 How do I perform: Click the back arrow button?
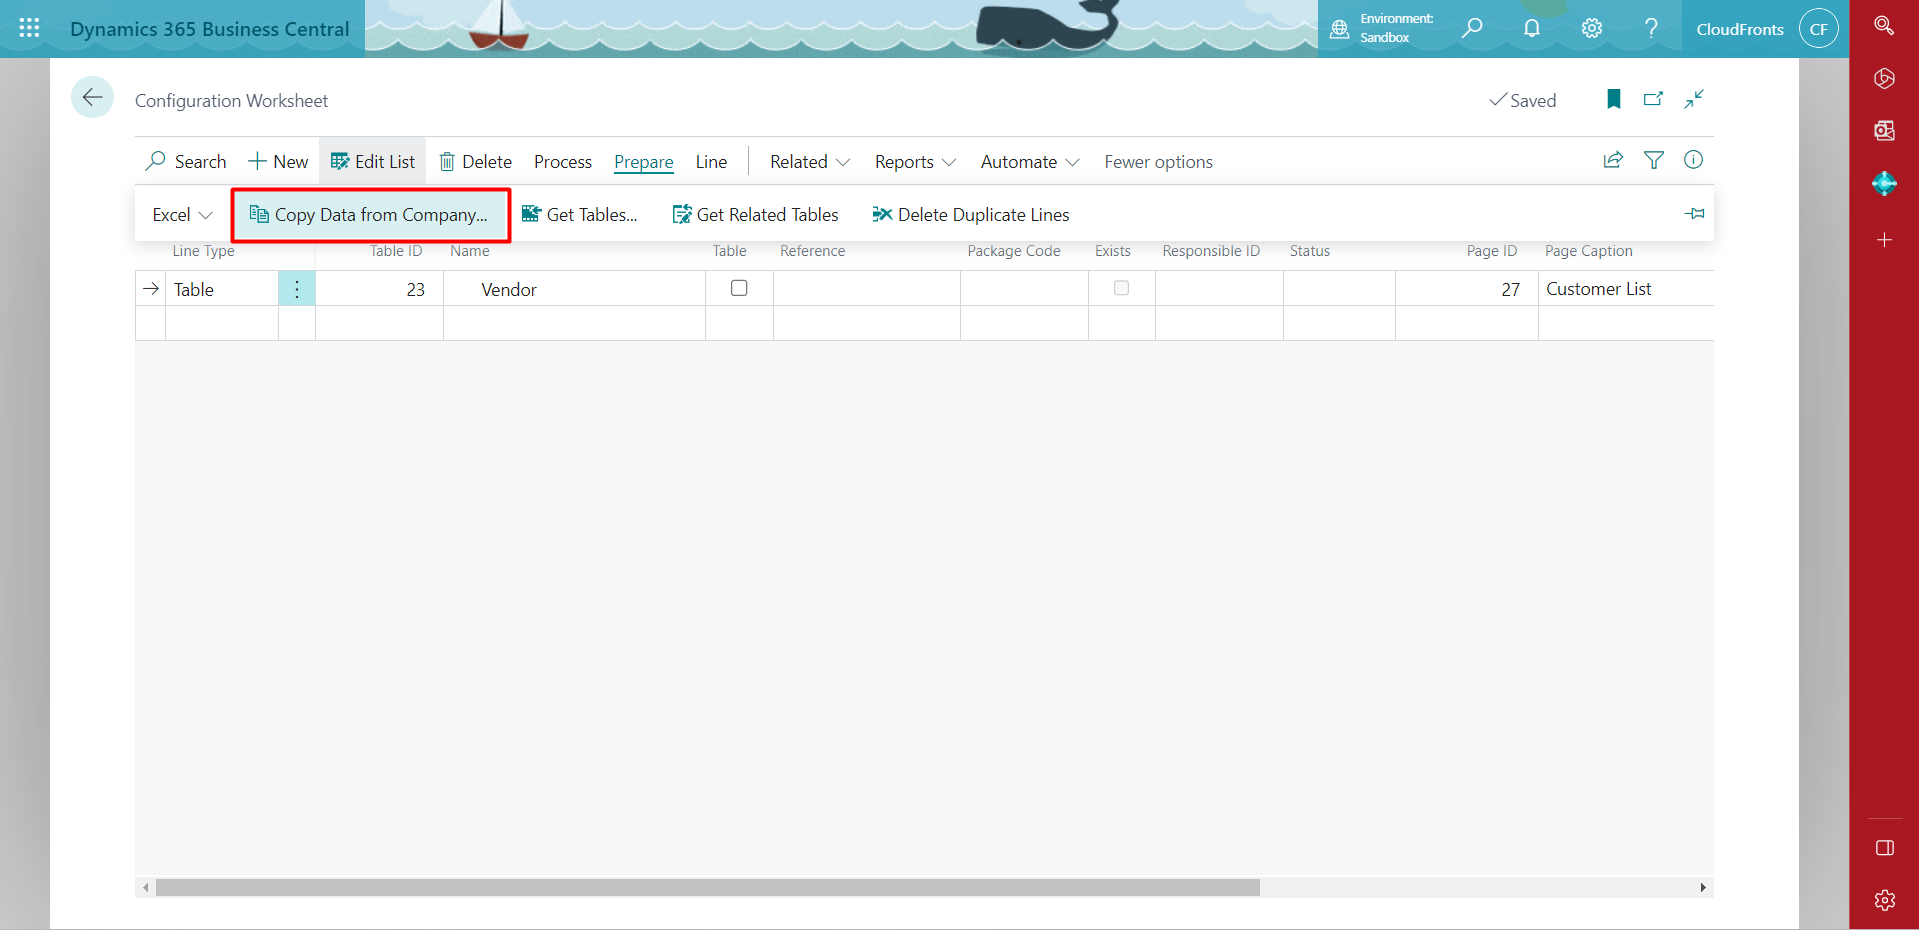click(x=92, y=98)
